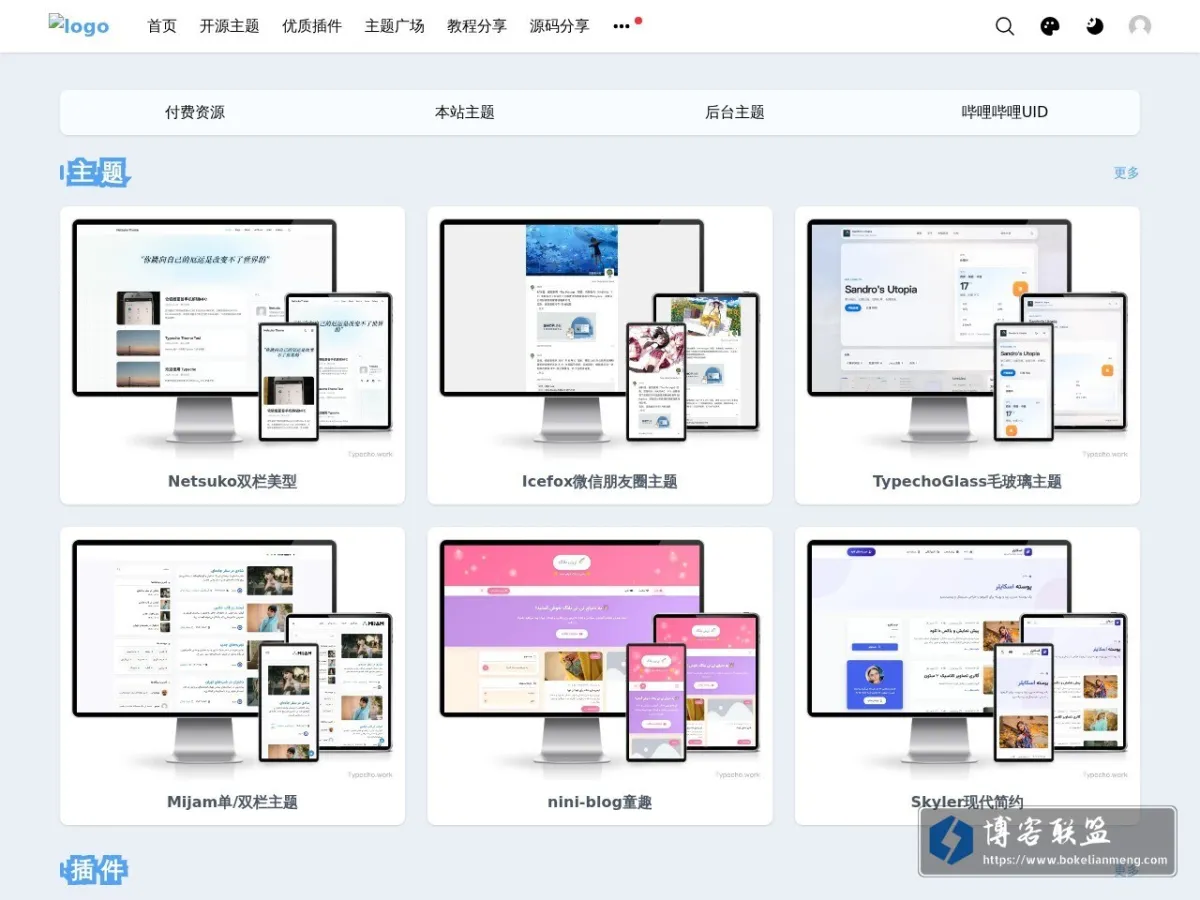Select the 后台主题 tab
1200x900 pixels.
(x=735, y=112)
